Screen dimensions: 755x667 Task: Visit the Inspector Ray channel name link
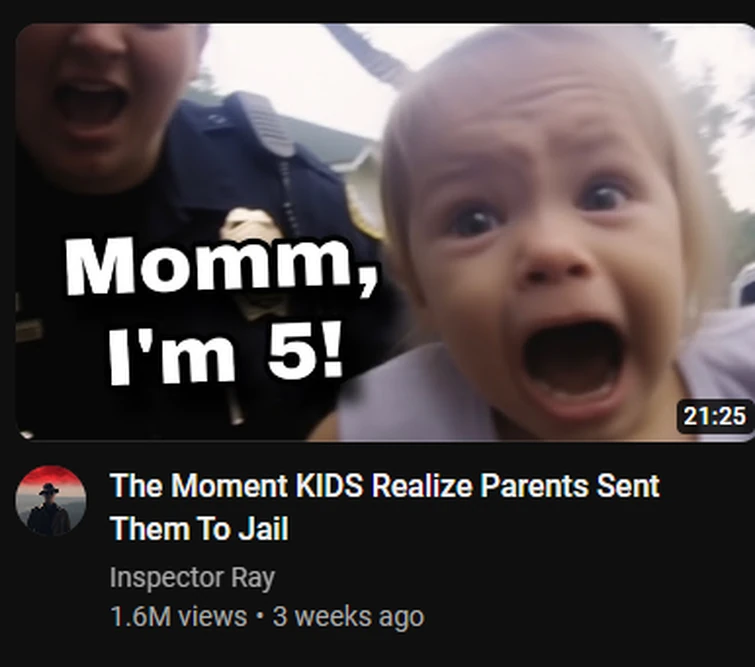tap(192, 577)
